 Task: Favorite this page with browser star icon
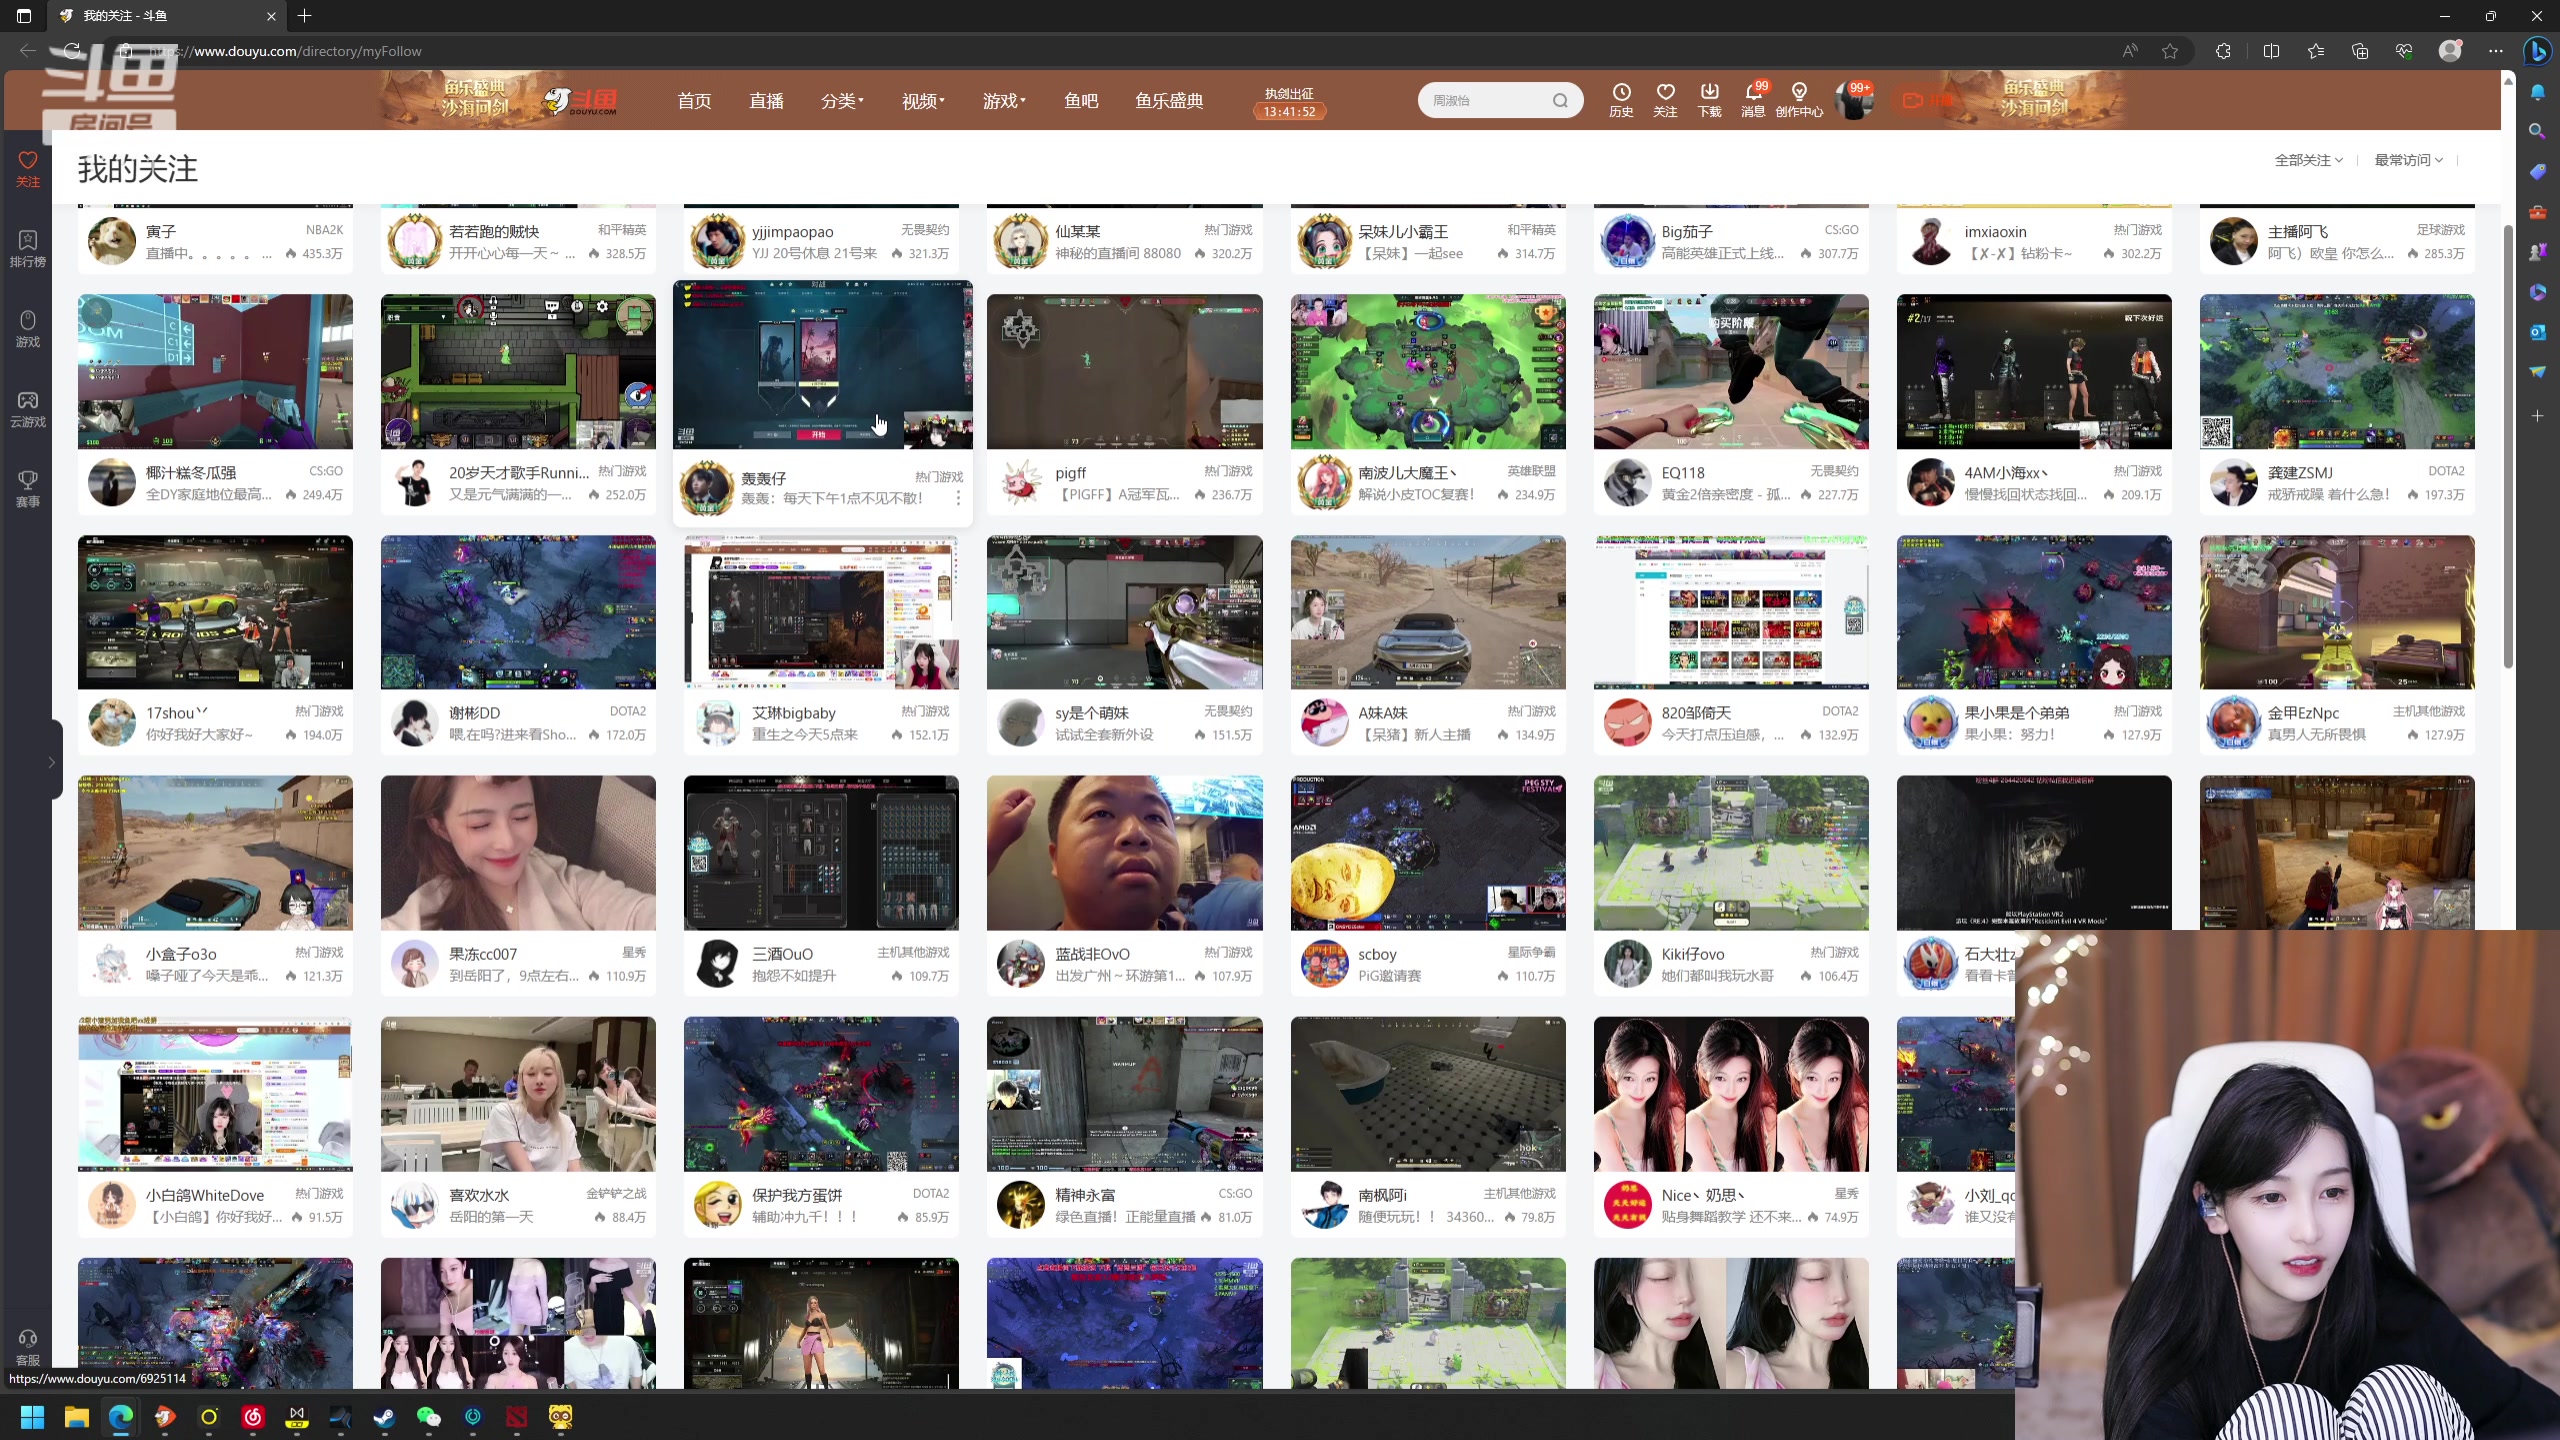point(2169,51)
